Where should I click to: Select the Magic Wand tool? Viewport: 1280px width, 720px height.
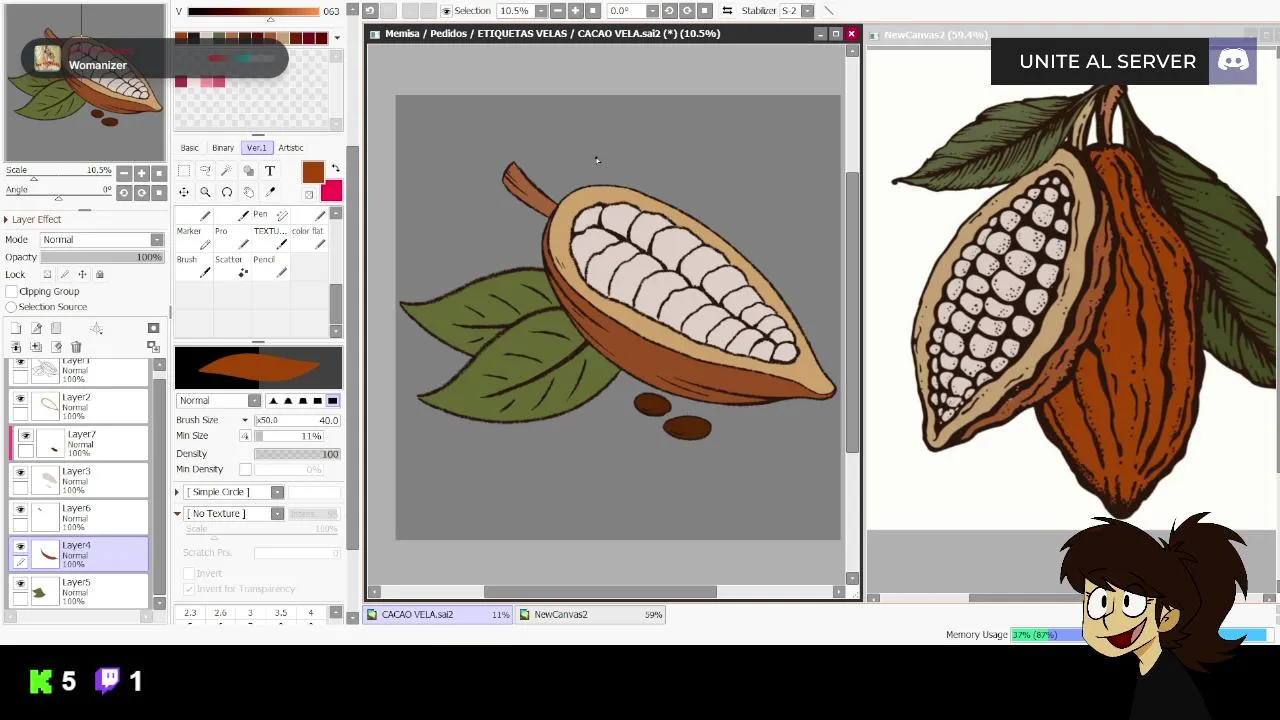pos(226,171)
